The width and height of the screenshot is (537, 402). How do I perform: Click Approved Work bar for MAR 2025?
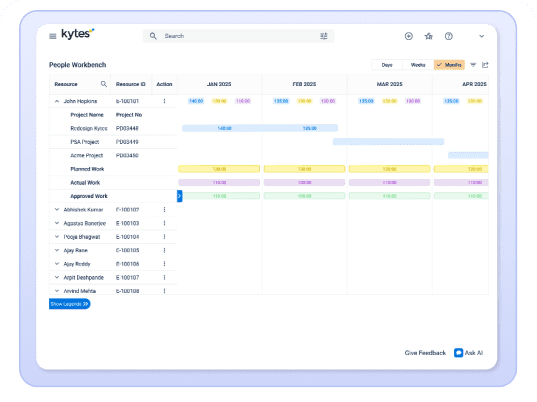point(389,196)
